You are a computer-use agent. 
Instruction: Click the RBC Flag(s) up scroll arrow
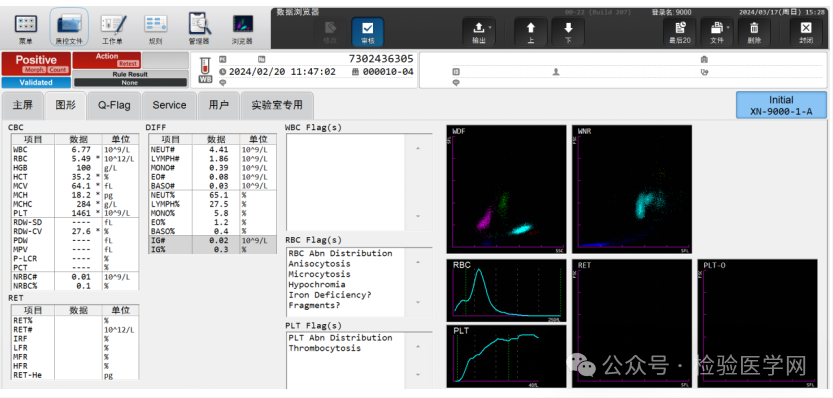coord(418,262)
